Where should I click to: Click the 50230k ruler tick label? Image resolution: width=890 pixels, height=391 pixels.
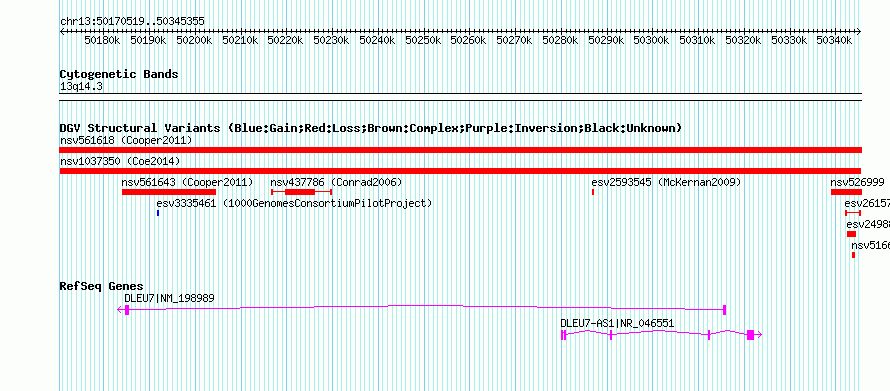pyautogui.click(x=331, y=40)
